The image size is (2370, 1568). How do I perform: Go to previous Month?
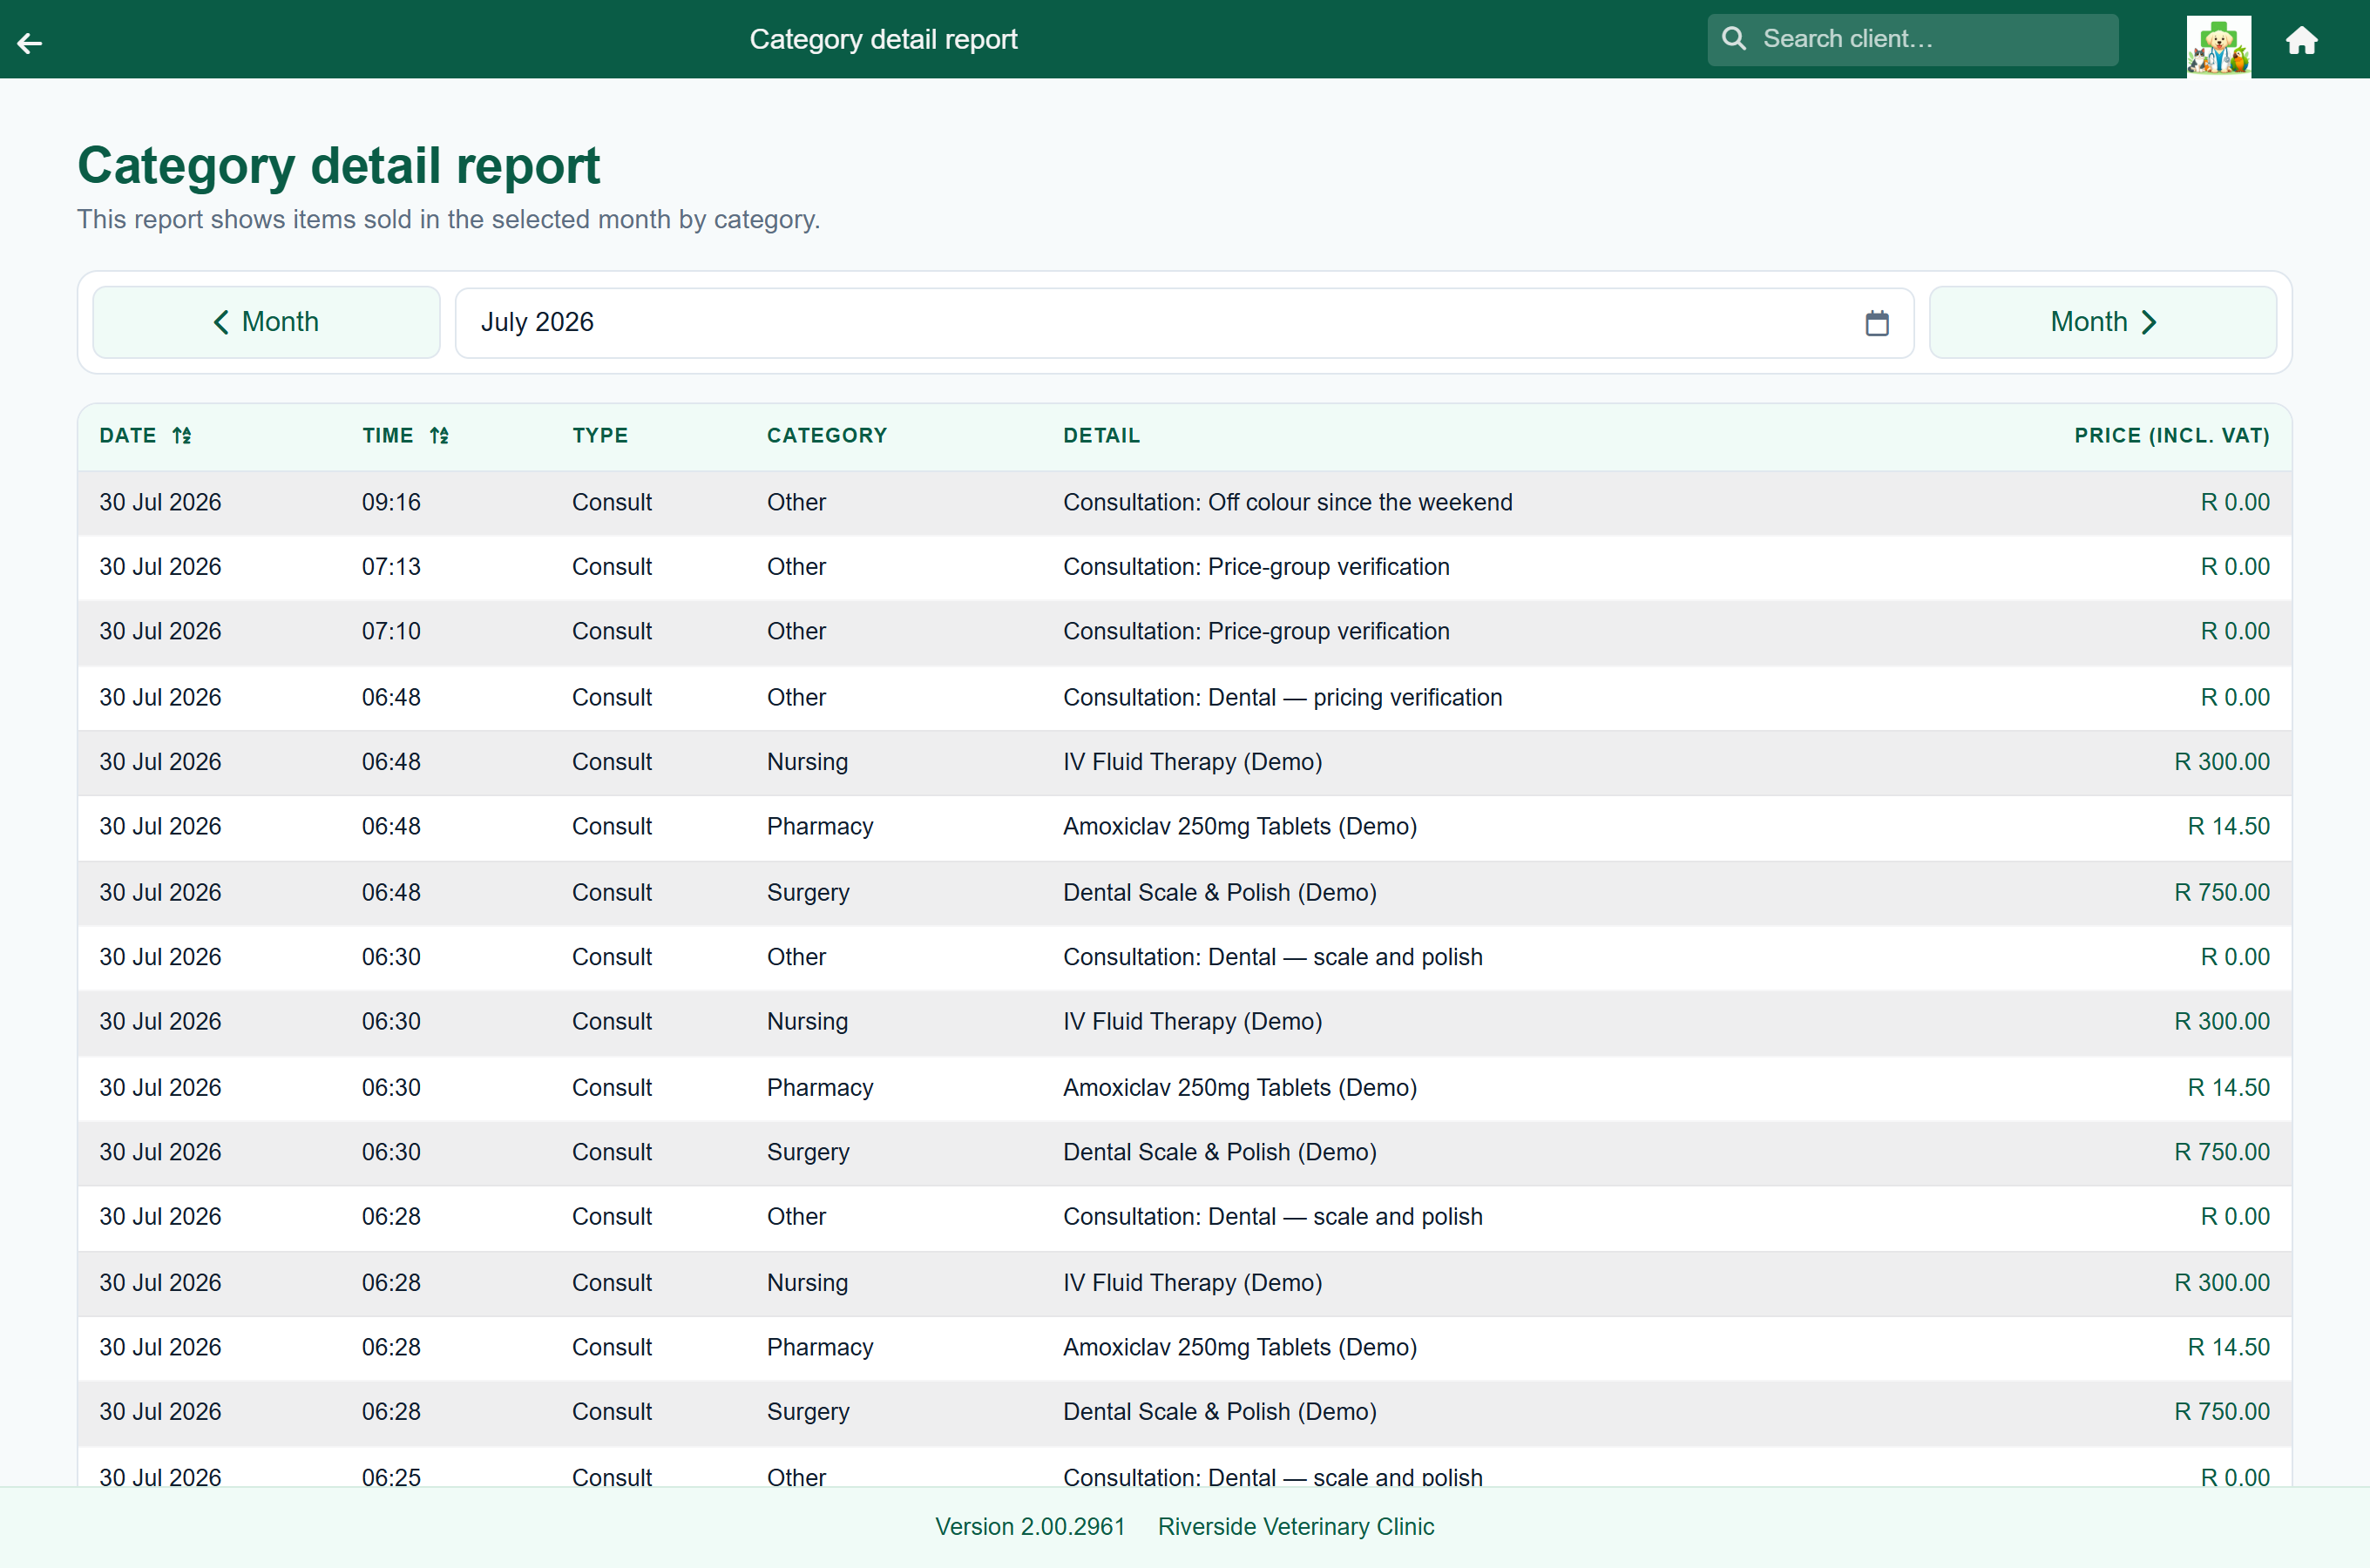click(266, 322)
